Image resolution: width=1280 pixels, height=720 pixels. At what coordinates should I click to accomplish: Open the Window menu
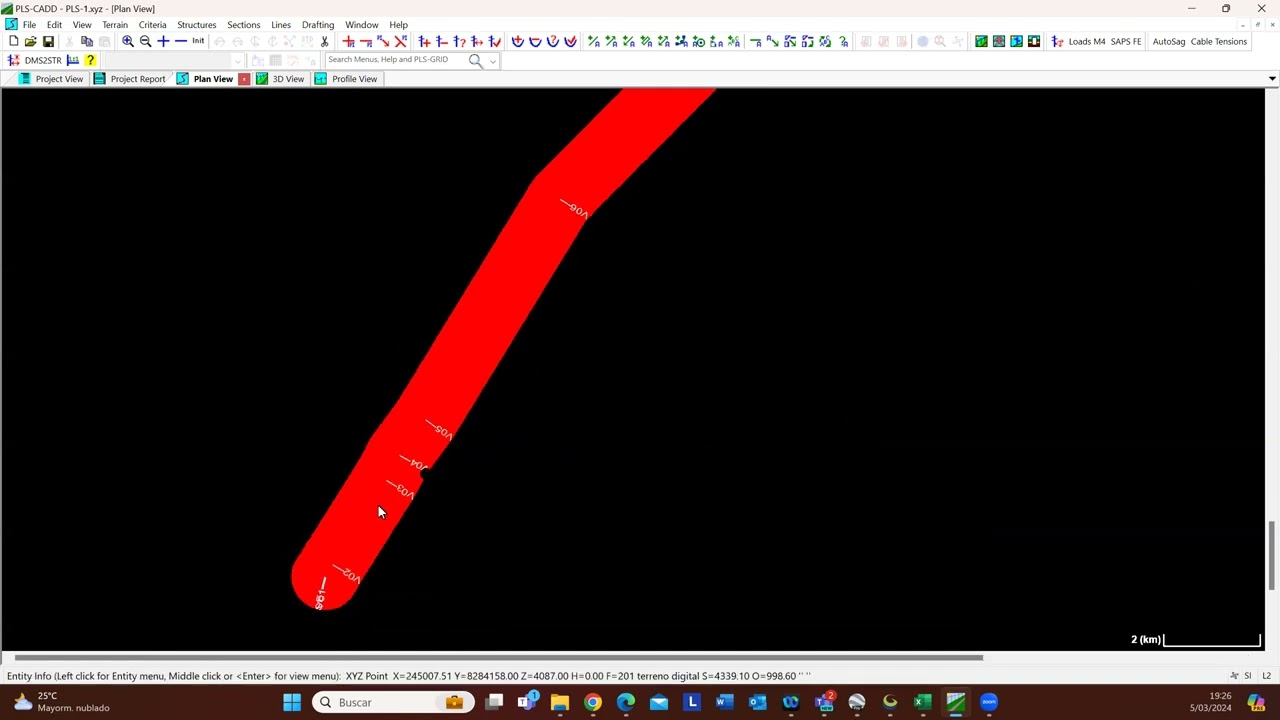click(x=362, y=25)
